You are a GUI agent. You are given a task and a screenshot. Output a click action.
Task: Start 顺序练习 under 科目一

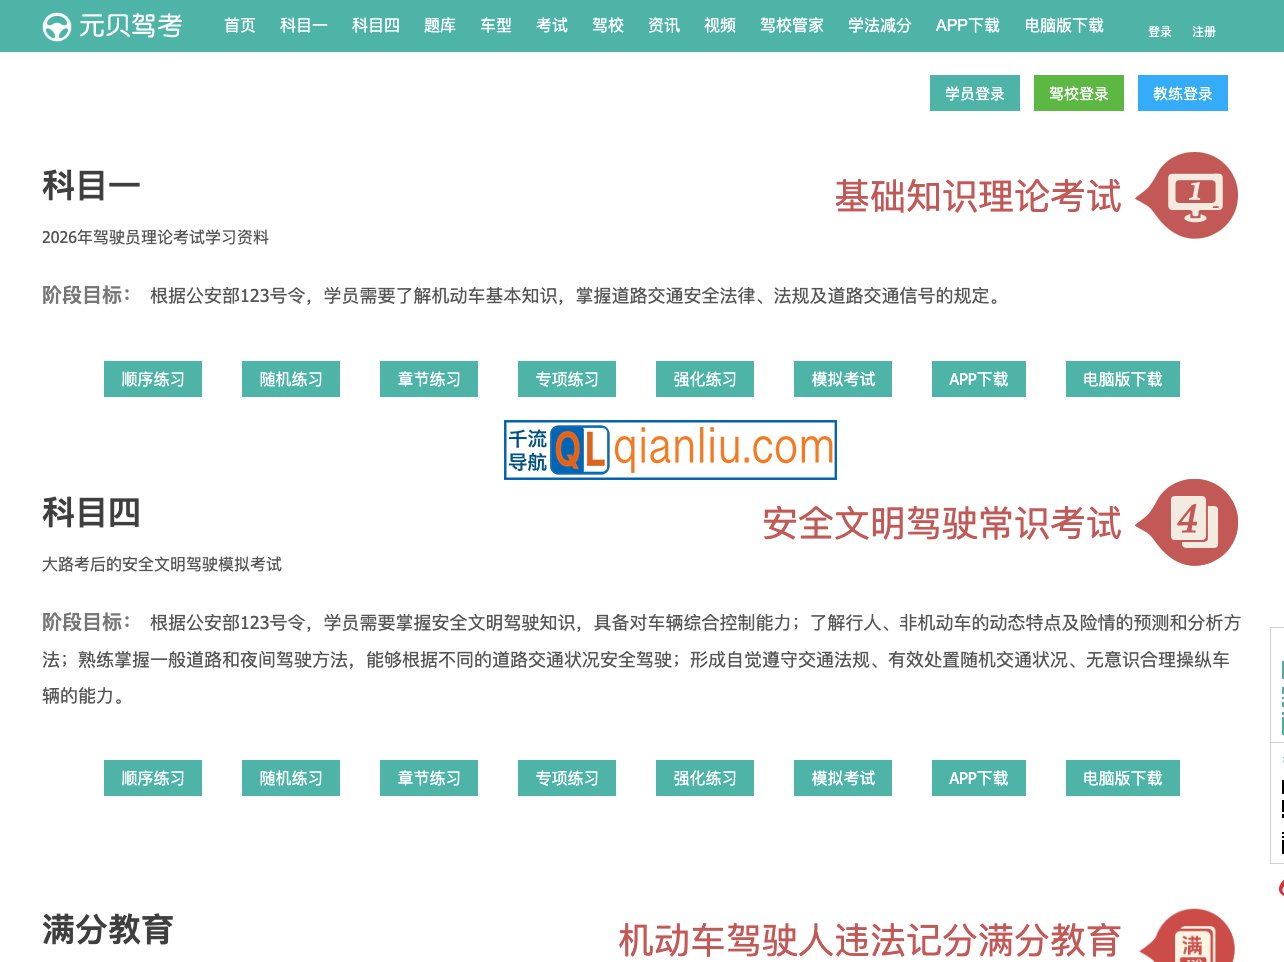[153, 379]
